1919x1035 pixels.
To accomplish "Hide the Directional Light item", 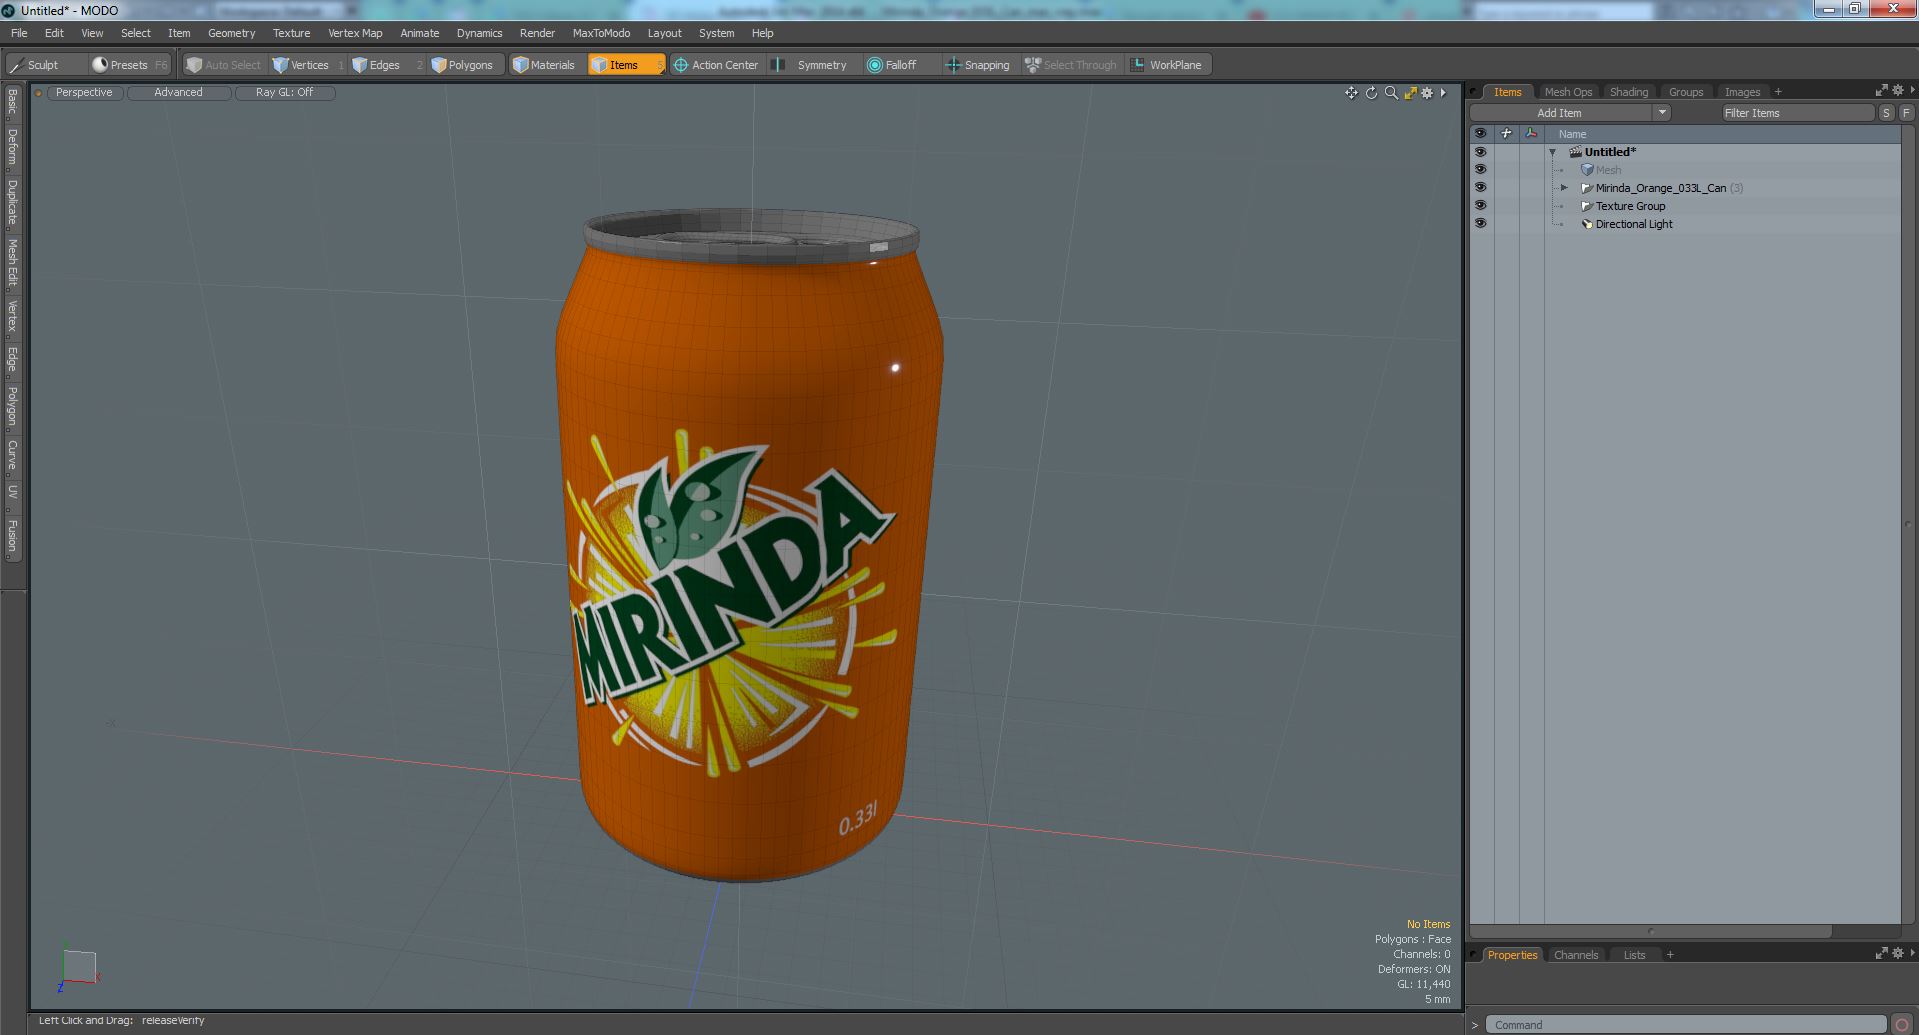I will 1480,224.
